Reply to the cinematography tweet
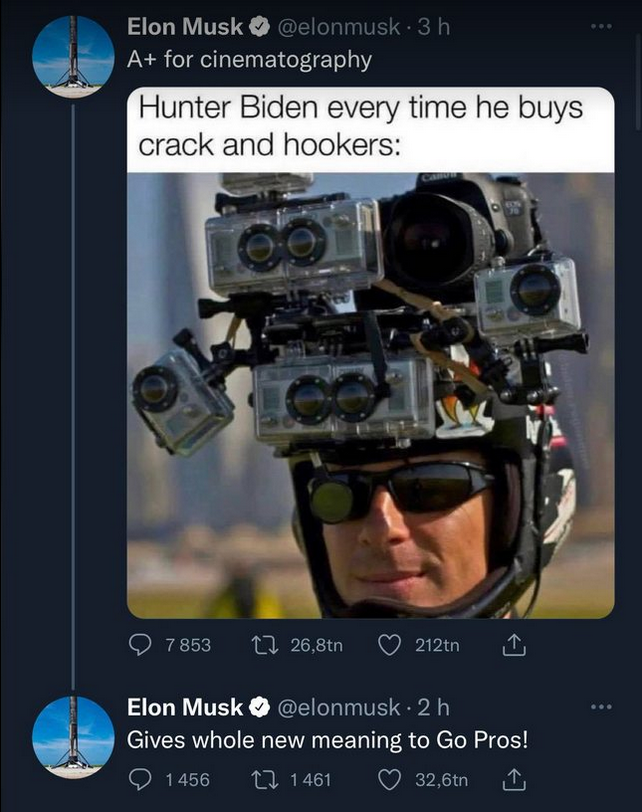 [139, 645]
